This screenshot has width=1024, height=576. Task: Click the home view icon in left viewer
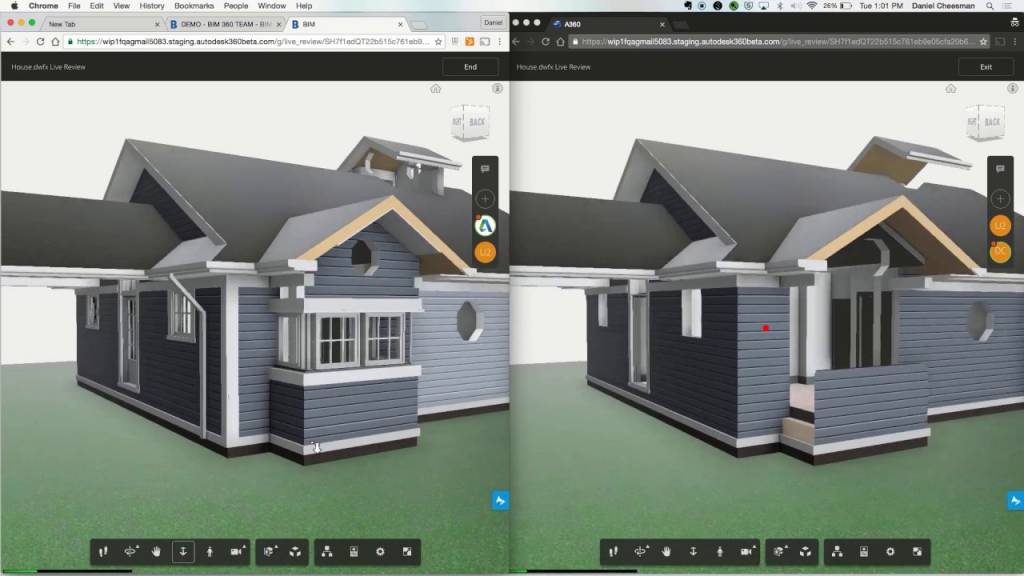[x=436, y=89]
